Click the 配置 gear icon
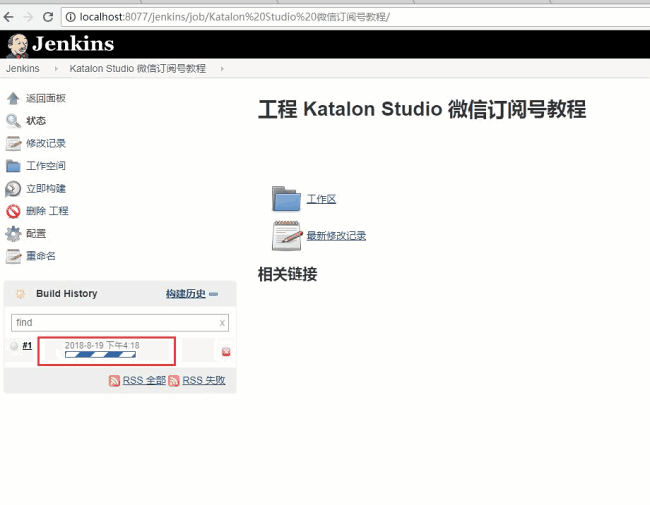Image resolution: width=650 pixels, height=505 pixels. 13,233
